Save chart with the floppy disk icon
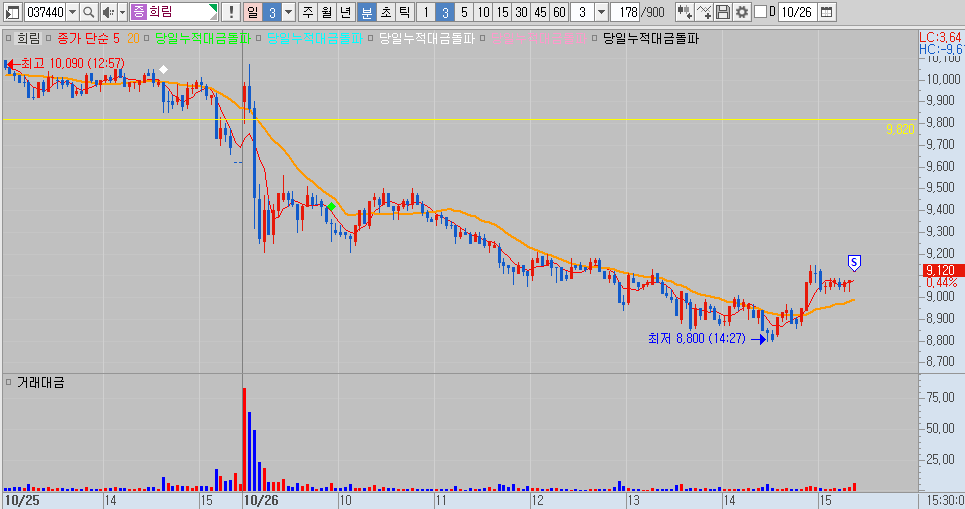Viewport: 965px width, 509px height. (723, 12)
